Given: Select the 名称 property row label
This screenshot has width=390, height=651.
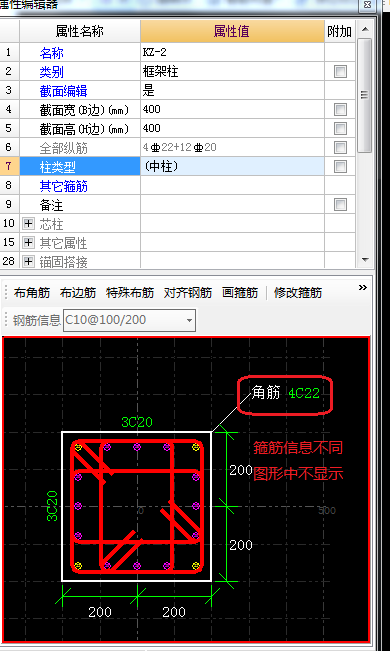Looking at the screenshot, I should tap(52, 53).
